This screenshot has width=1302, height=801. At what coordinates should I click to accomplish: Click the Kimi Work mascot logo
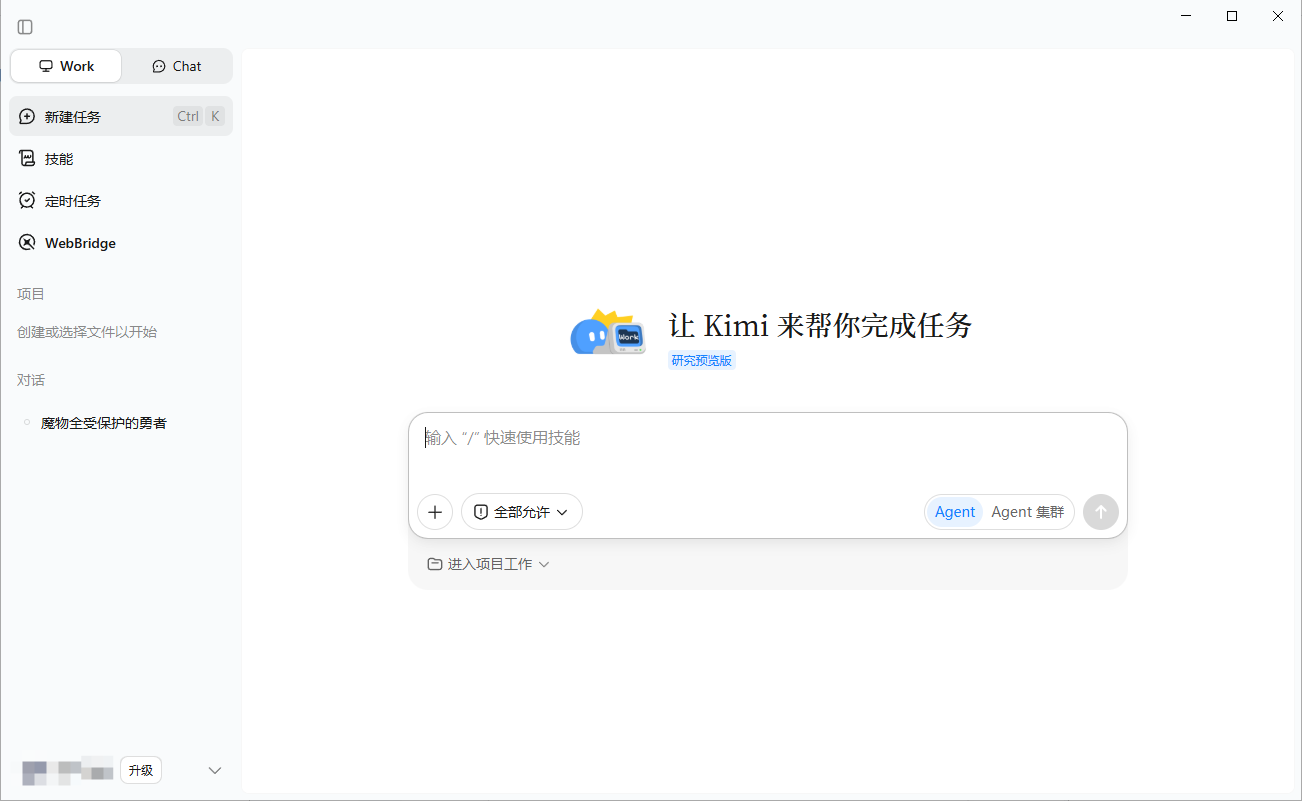click(608, 333)
